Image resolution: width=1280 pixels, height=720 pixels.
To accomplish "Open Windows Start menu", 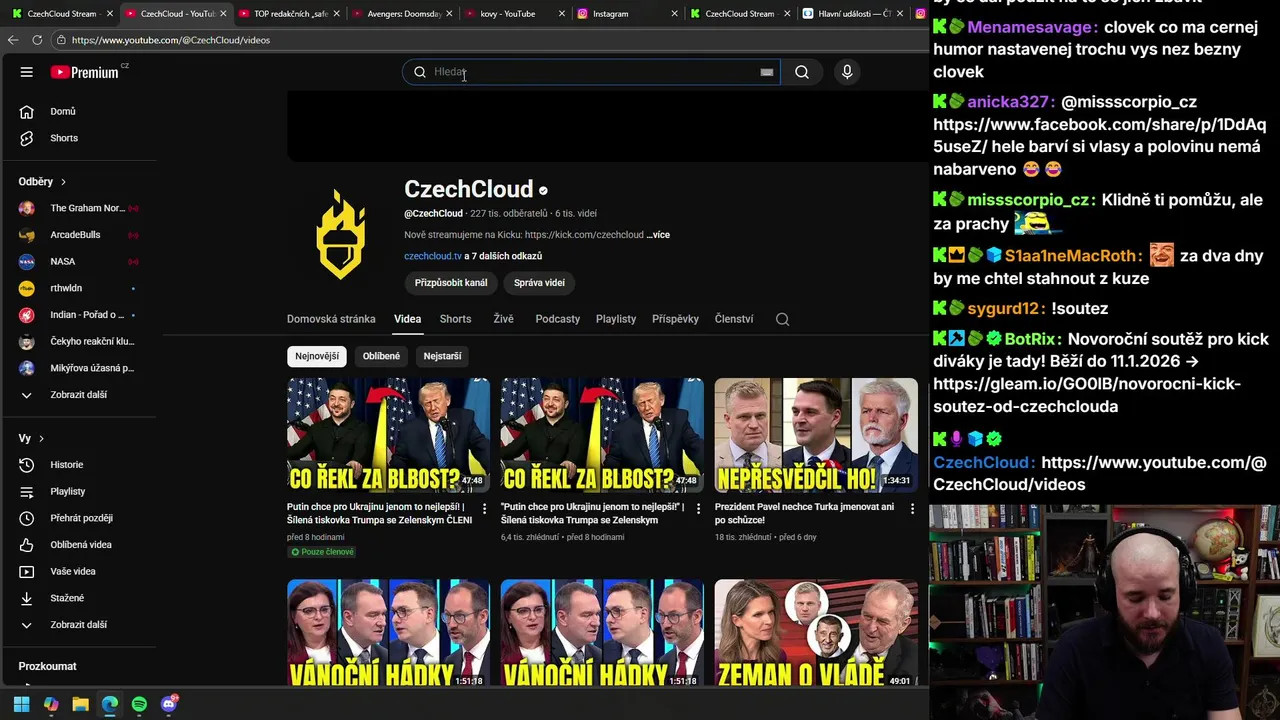I will pyautogui.click(x=21, y=704).
